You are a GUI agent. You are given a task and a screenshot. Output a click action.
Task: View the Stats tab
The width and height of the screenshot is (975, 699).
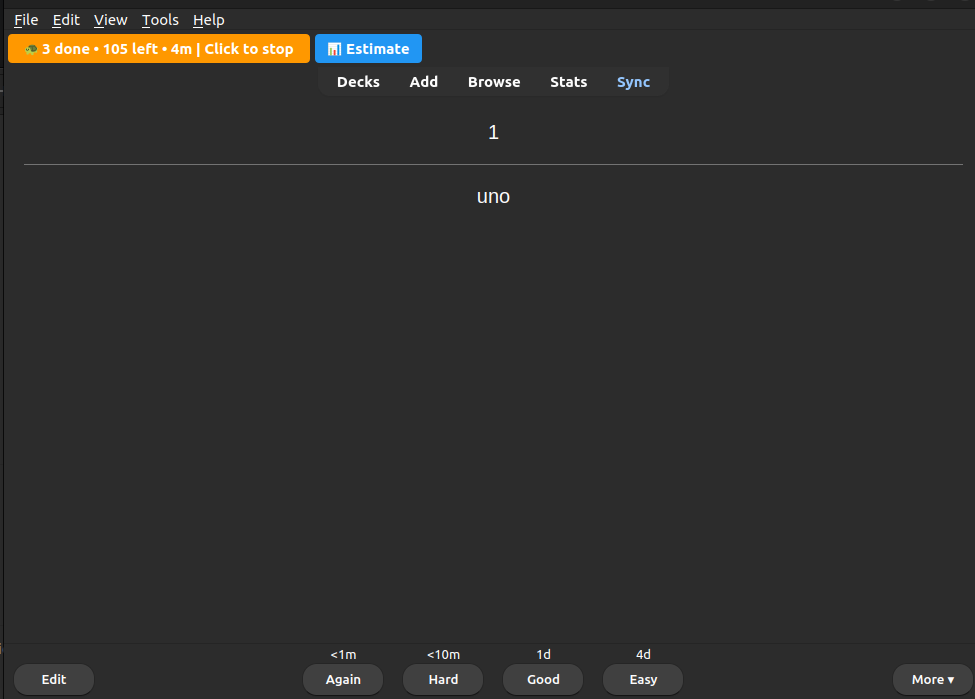[568, 82]
